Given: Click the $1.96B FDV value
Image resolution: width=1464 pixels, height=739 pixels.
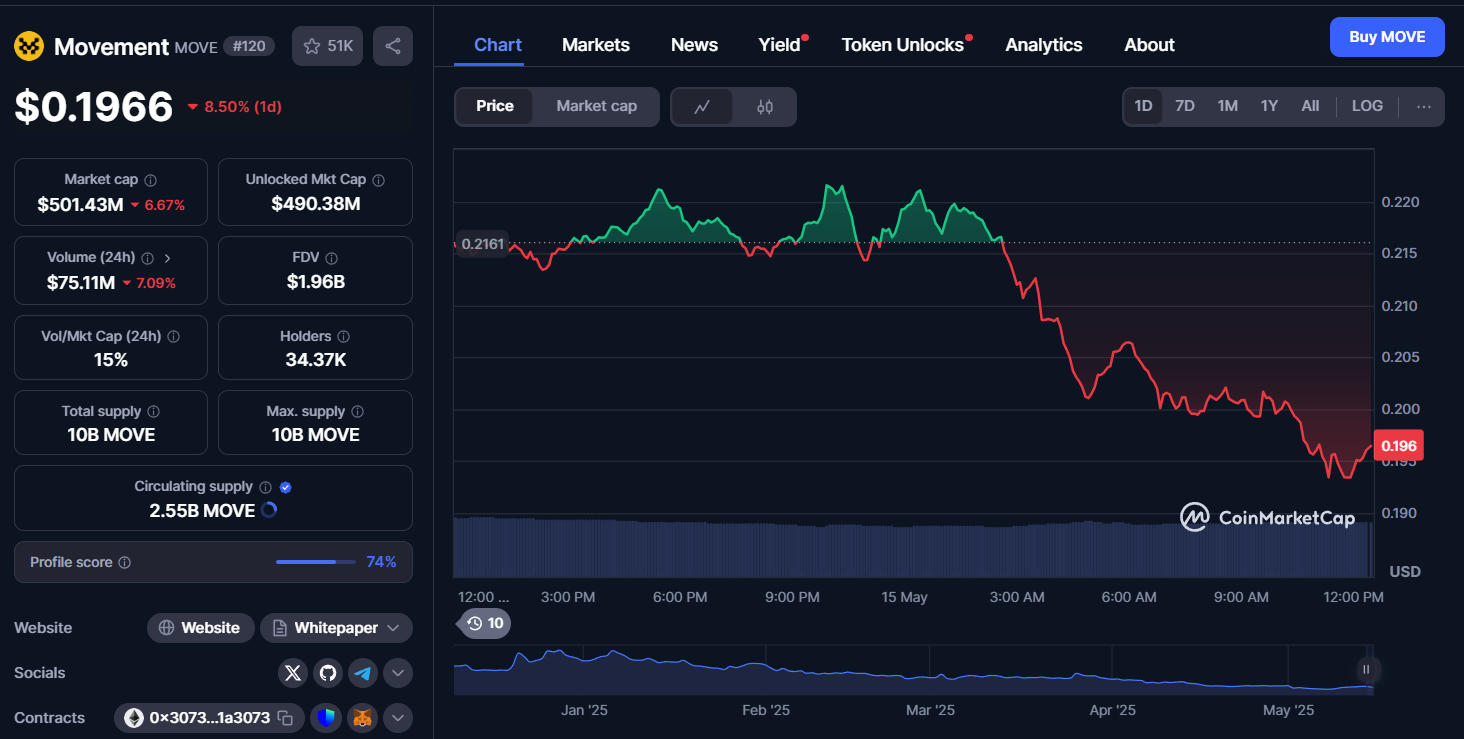Looking at the screenshot, I should click(x=316, y=282).
